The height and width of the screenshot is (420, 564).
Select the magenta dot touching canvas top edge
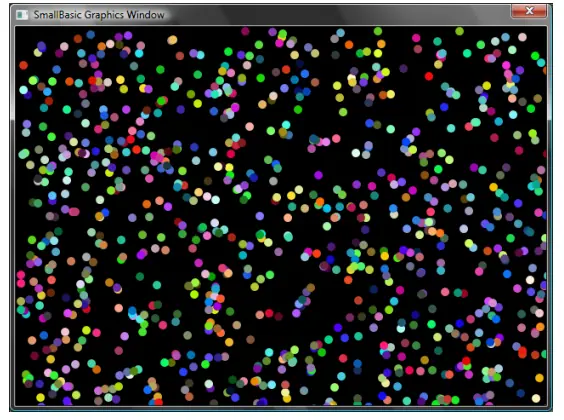coord(245,31)
